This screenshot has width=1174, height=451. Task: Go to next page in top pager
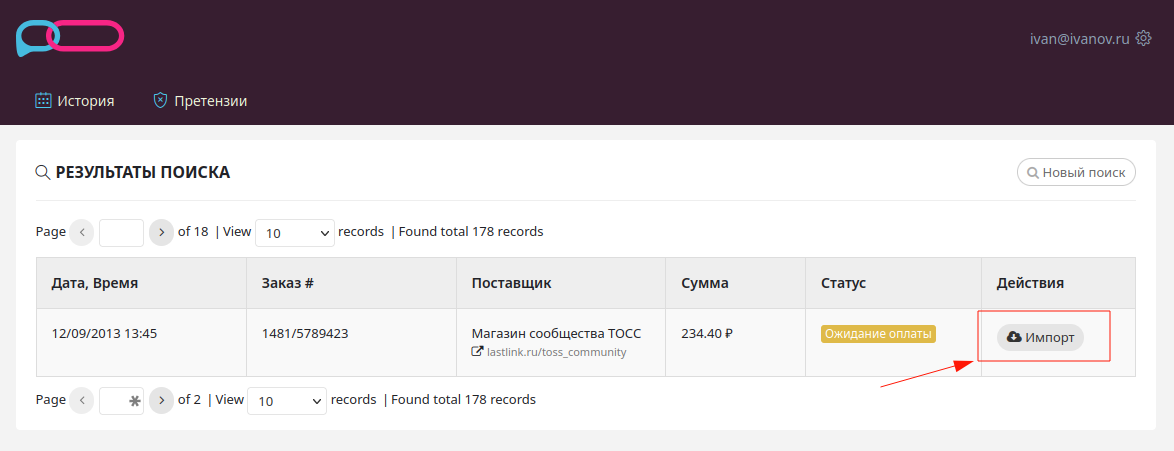[161, 232]
